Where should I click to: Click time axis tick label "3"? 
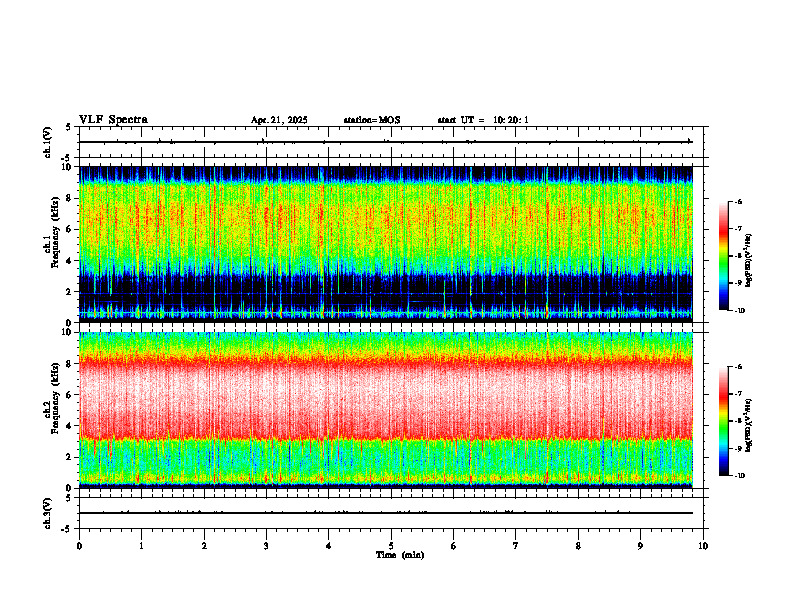266,546
